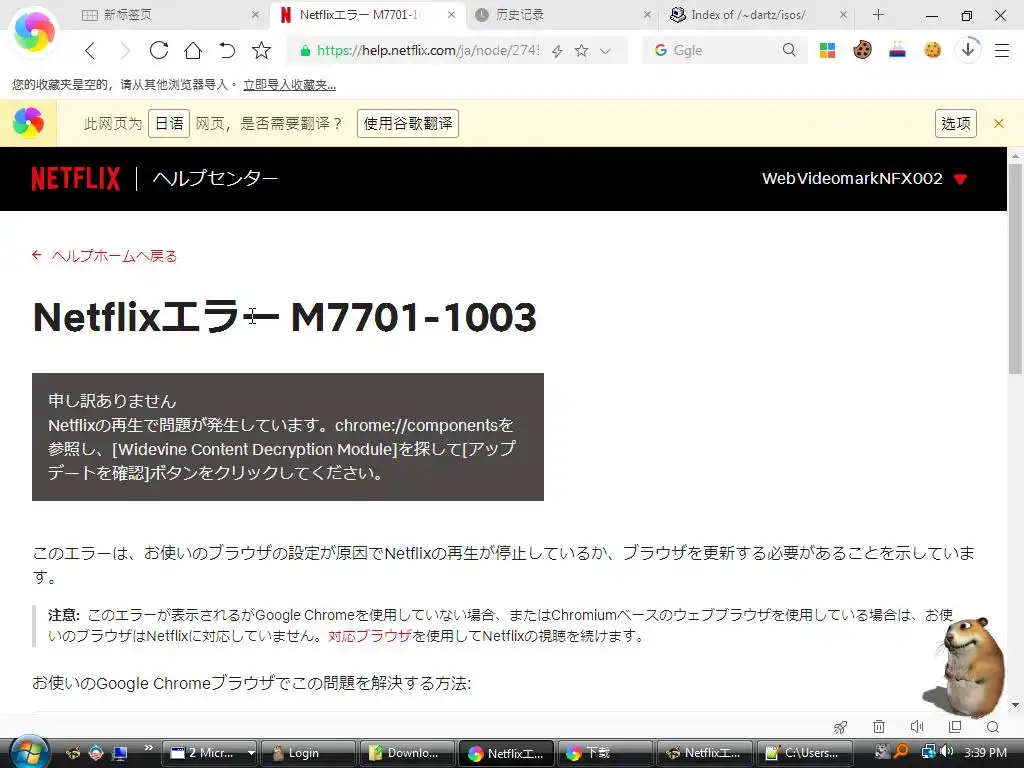1024x768 pixels.
Task: Click the ヘルプセンター header link
Action: [x=215, y=178]
